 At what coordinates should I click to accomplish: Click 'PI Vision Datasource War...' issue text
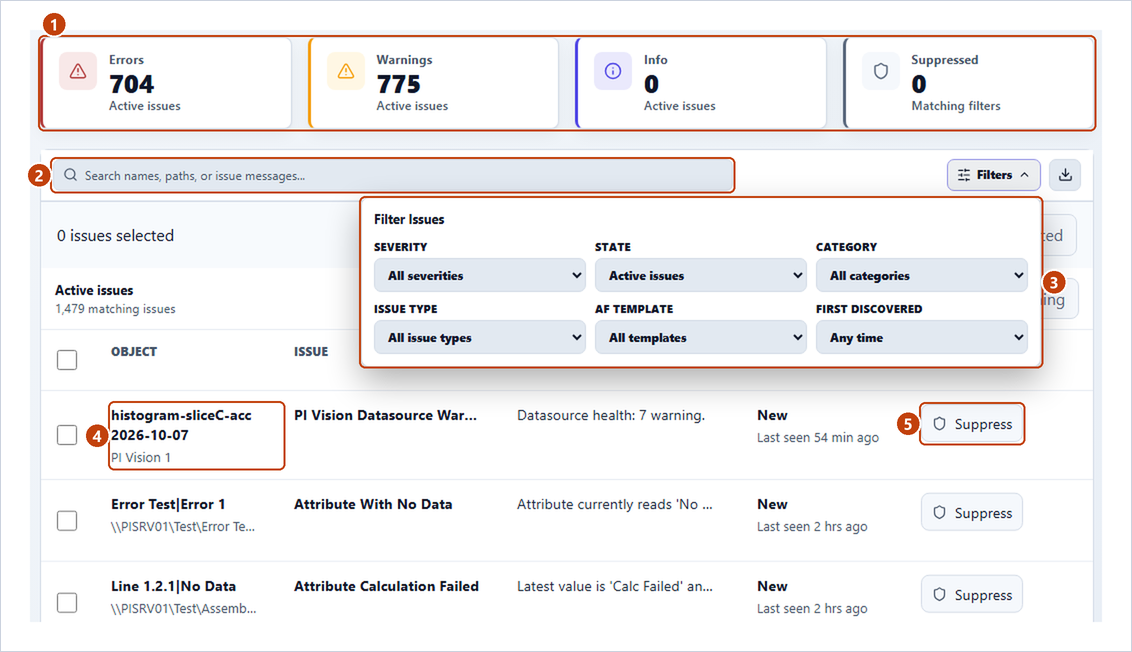tap(385, 415)
